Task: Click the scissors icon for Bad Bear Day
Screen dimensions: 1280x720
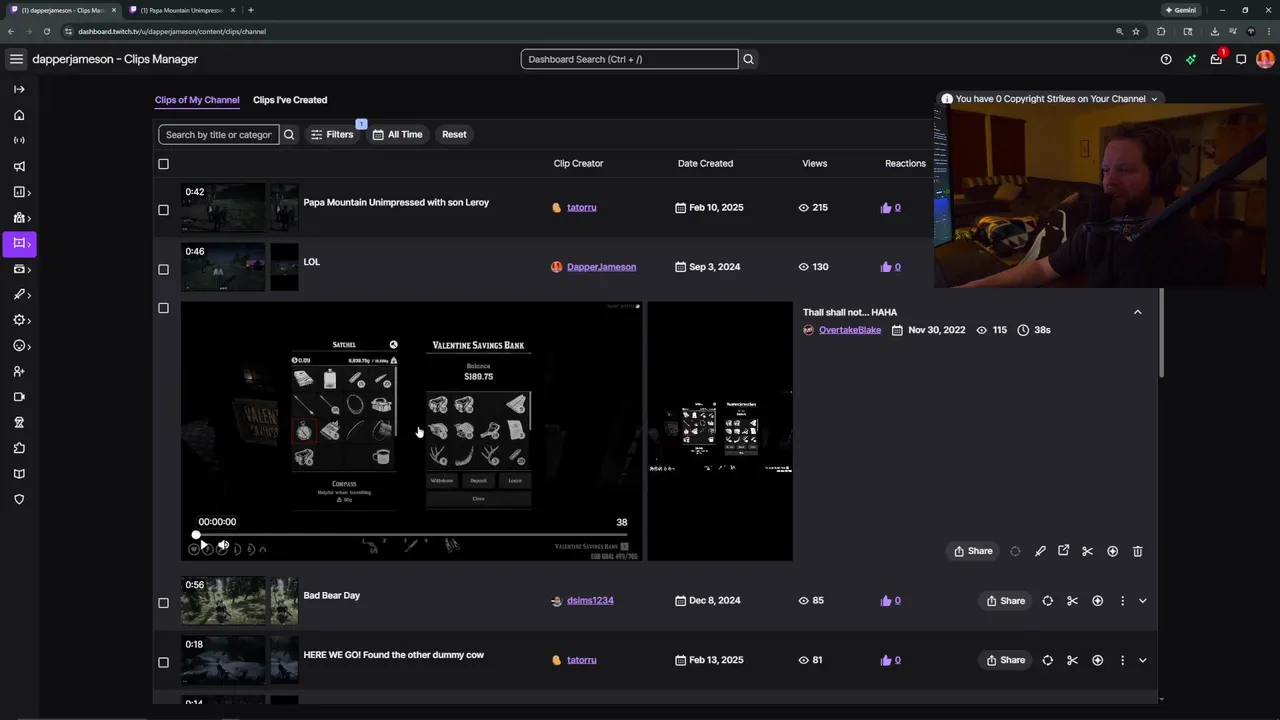Action: 1072,601
